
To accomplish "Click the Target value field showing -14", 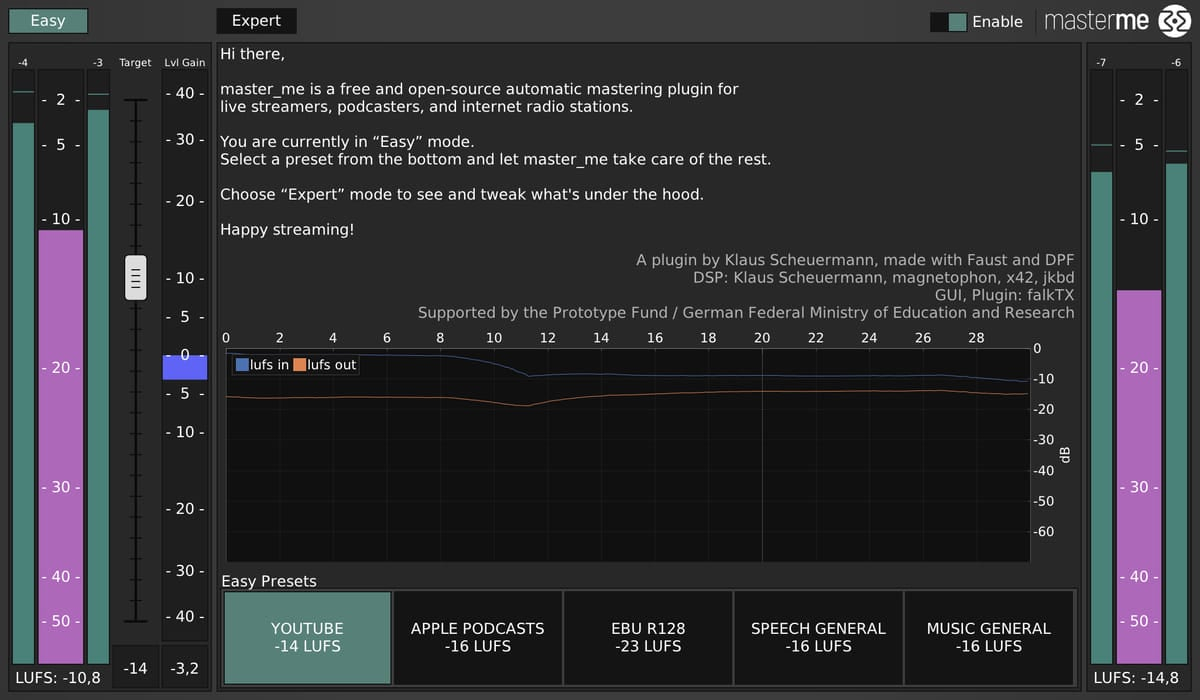I will pos(136,668).
